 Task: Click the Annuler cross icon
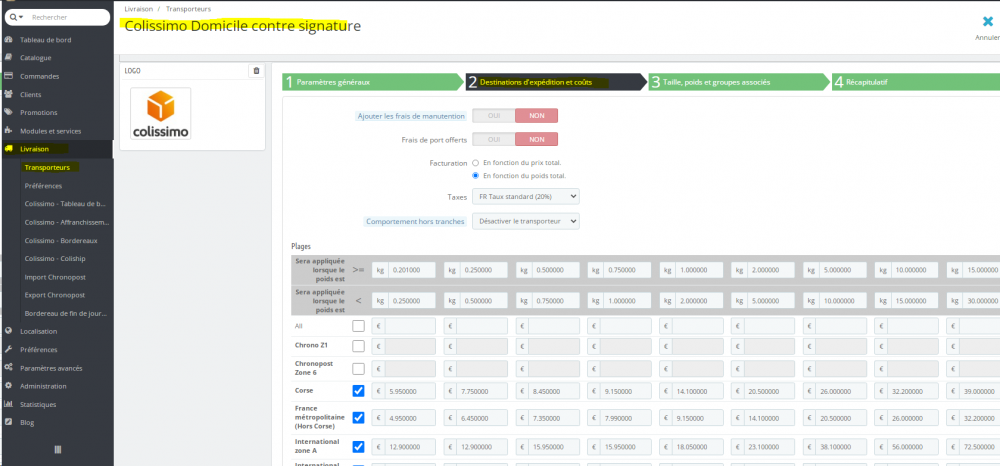tap(988, 22)
